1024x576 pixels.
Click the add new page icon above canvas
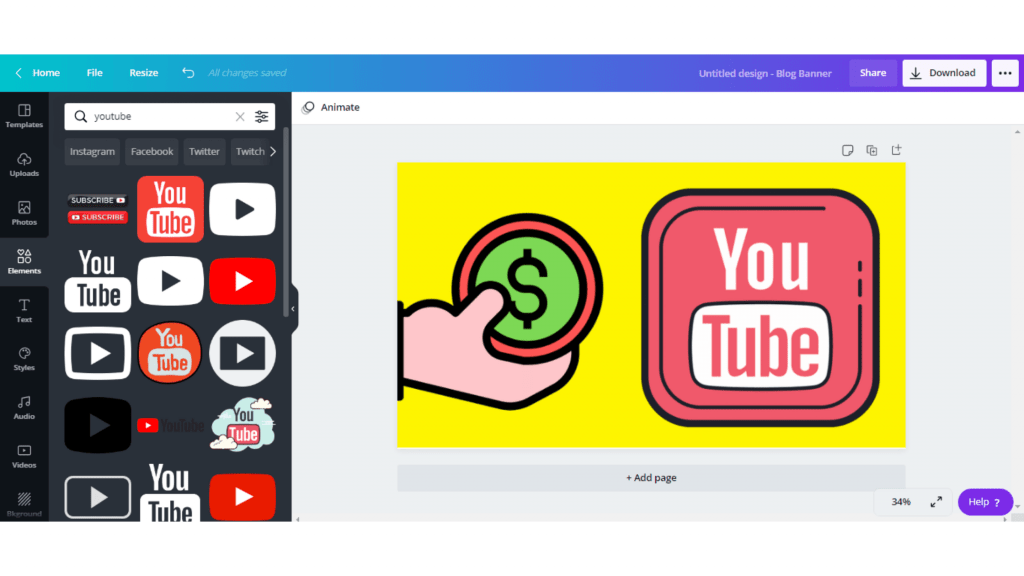tap(896, 150)
